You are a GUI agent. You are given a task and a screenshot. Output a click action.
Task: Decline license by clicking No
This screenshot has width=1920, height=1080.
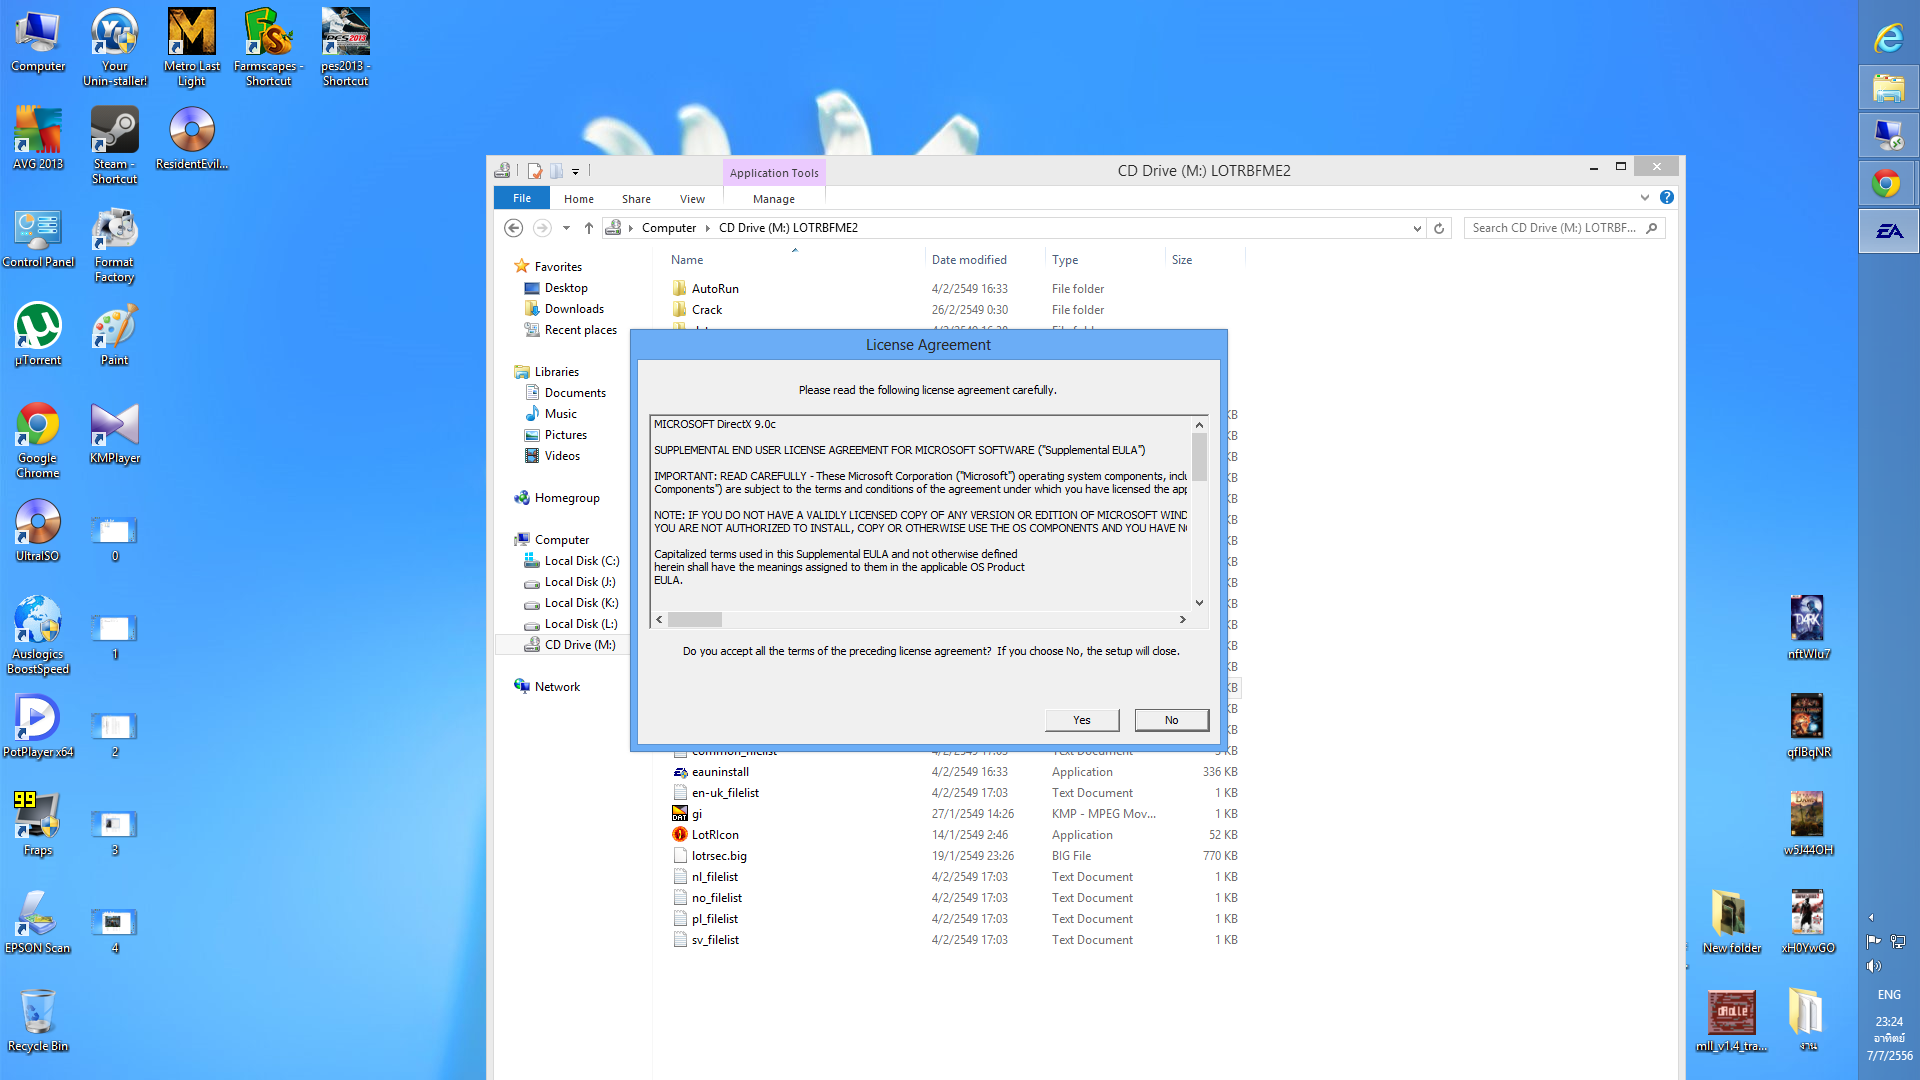(1171, 720)
